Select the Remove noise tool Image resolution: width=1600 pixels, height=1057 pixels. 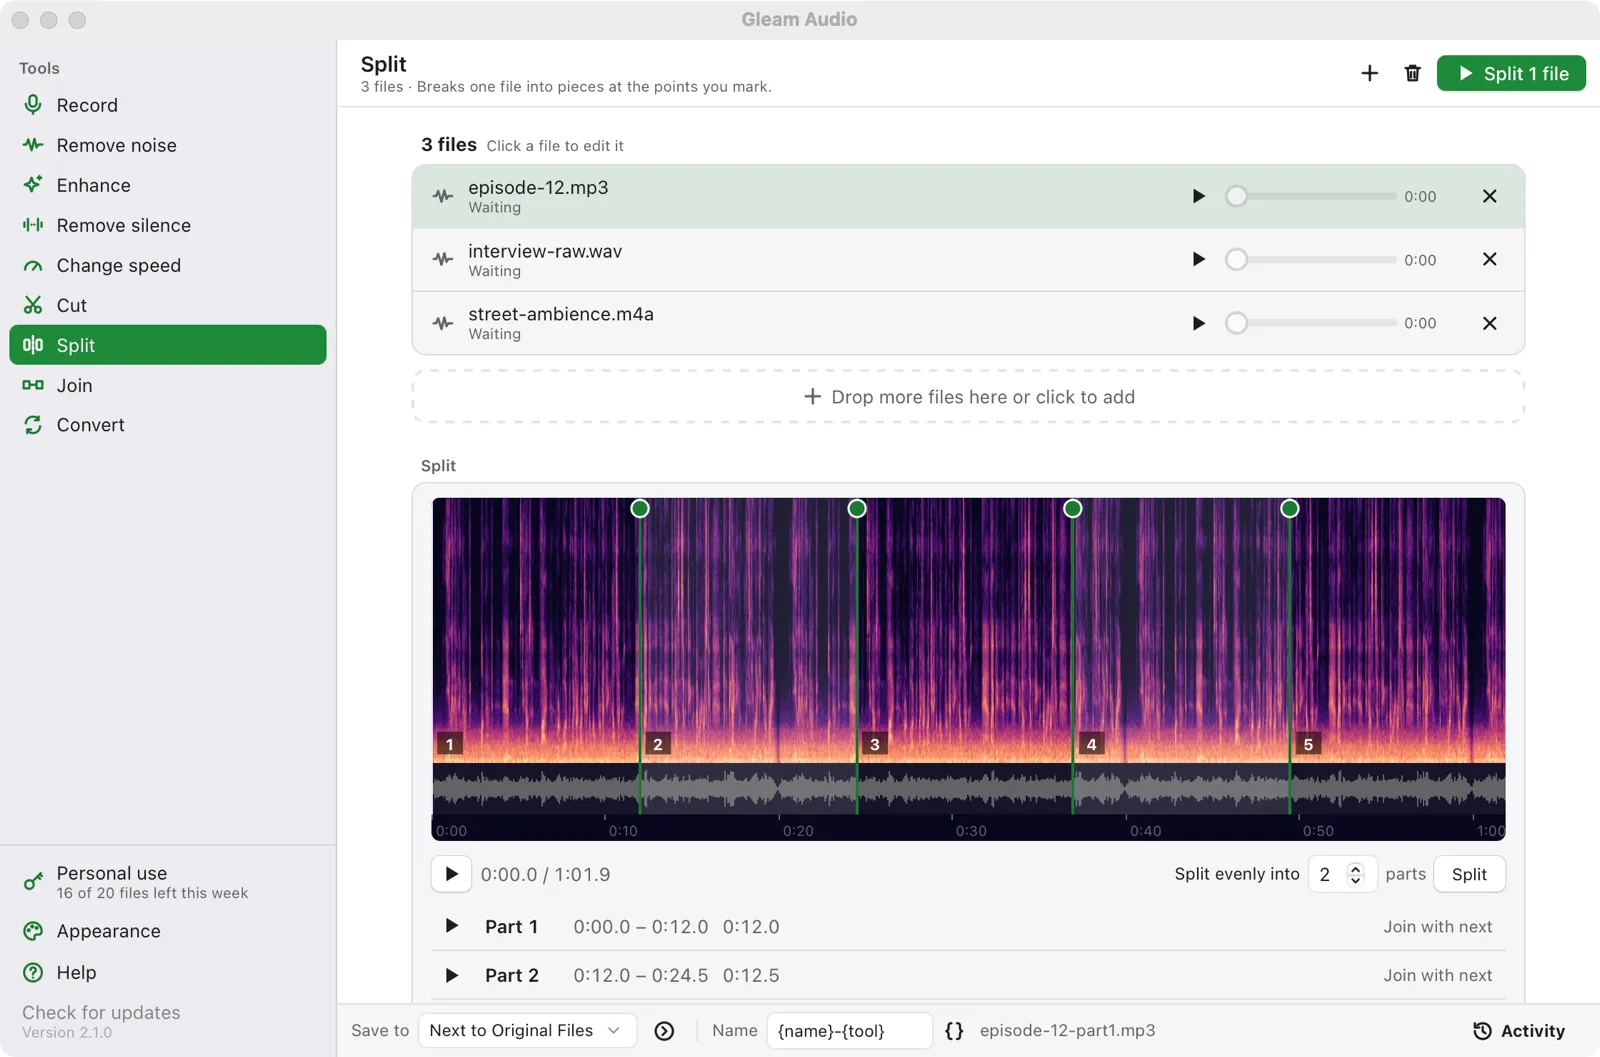click(x=167, y=145)
